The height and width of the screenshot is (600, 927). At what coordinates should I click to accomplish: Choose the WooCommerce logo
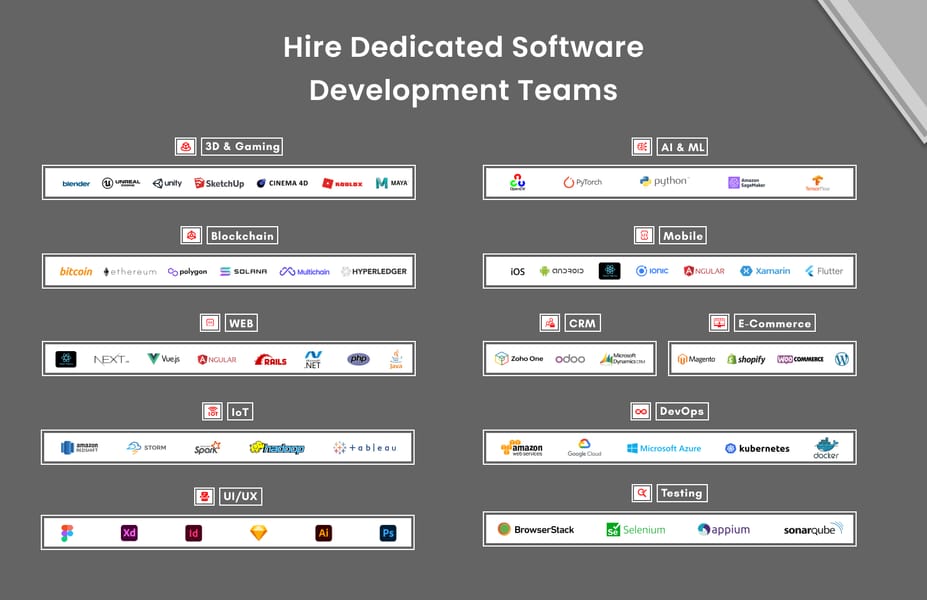(x=800, y=359)
